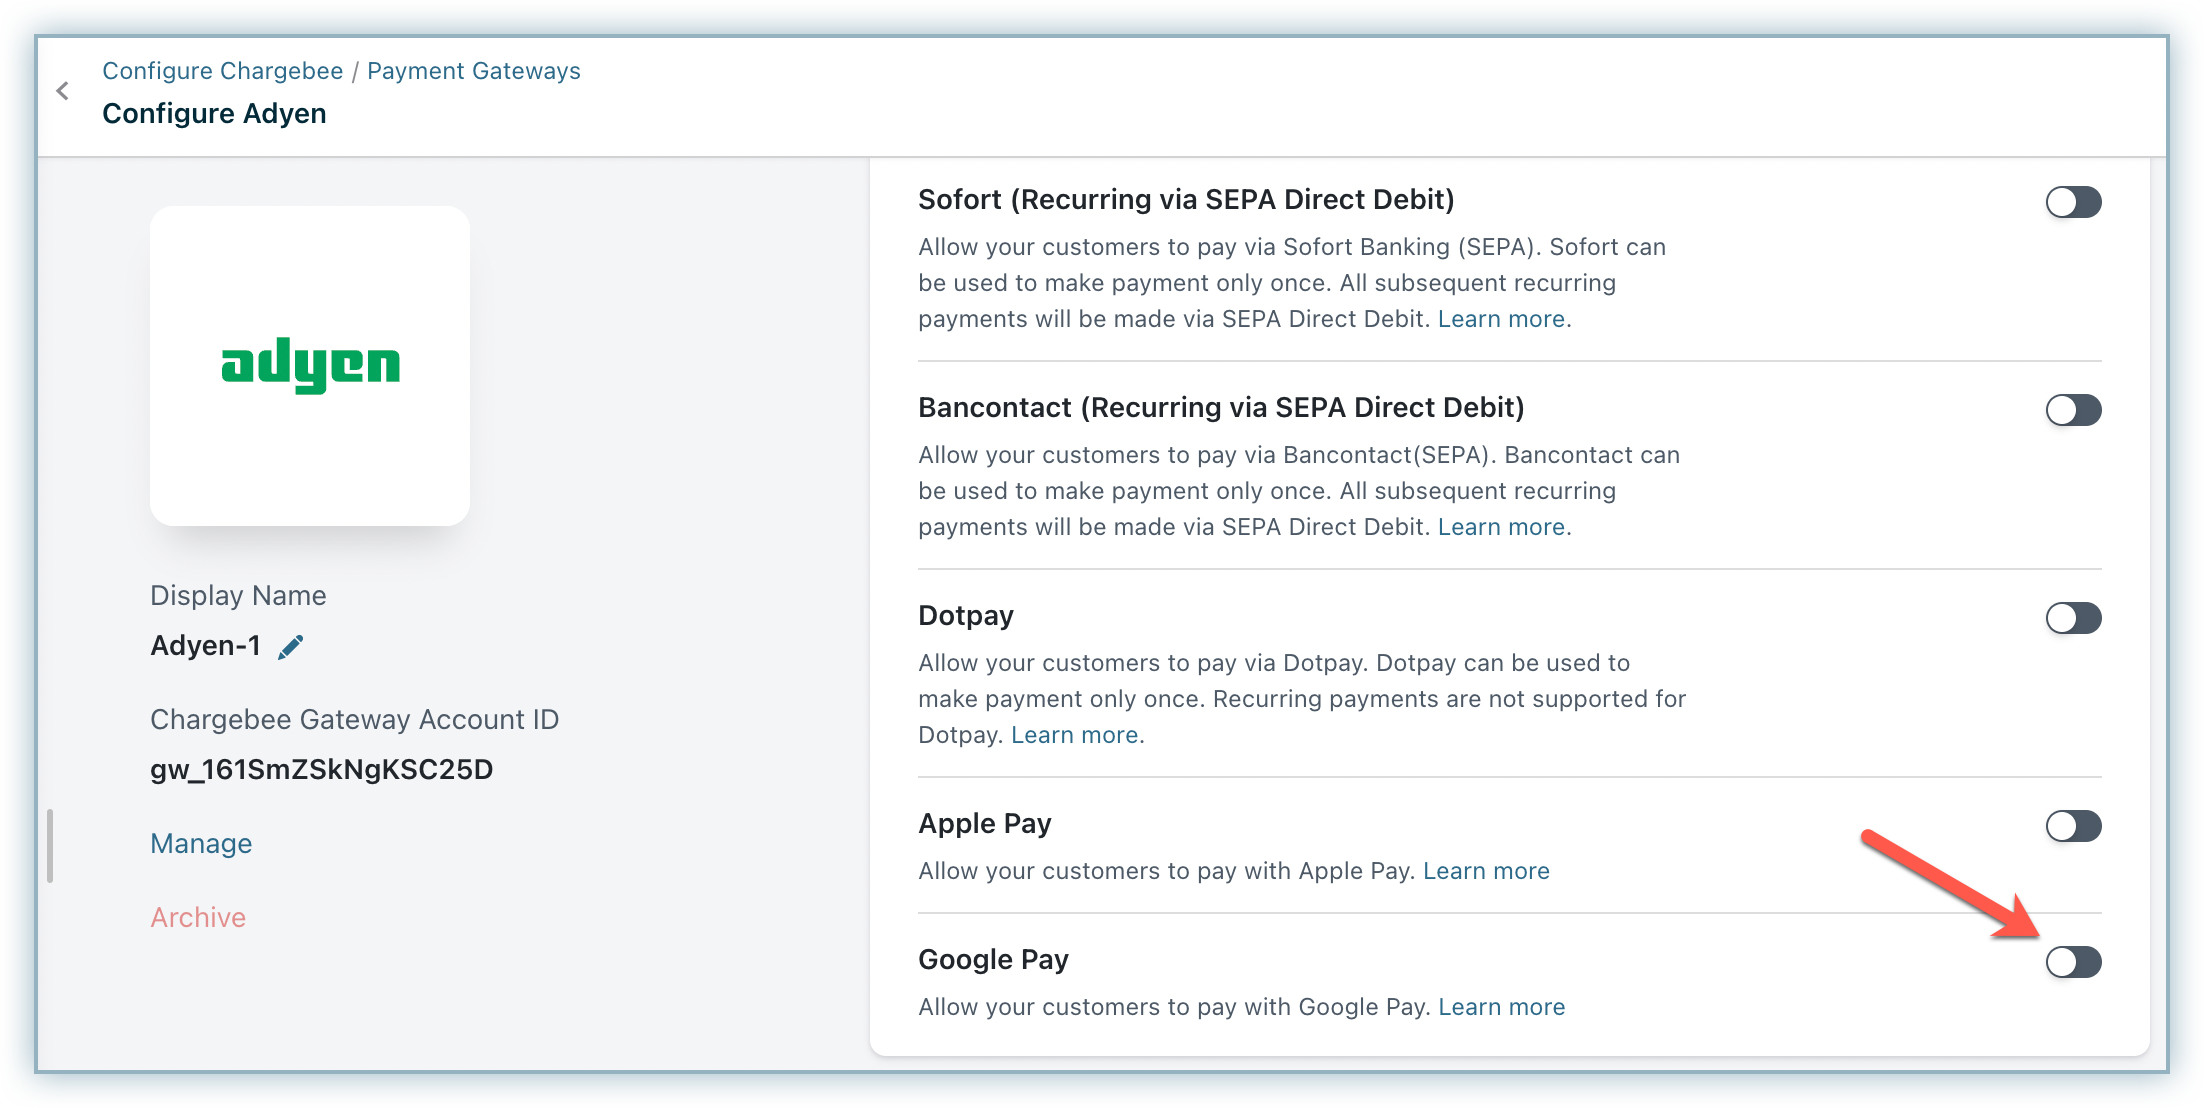This screenshot has width=2204, height=1108.
Task: Open Learn more link for Bancontact
Action: pyautogui.click(x=1501, y=527)
